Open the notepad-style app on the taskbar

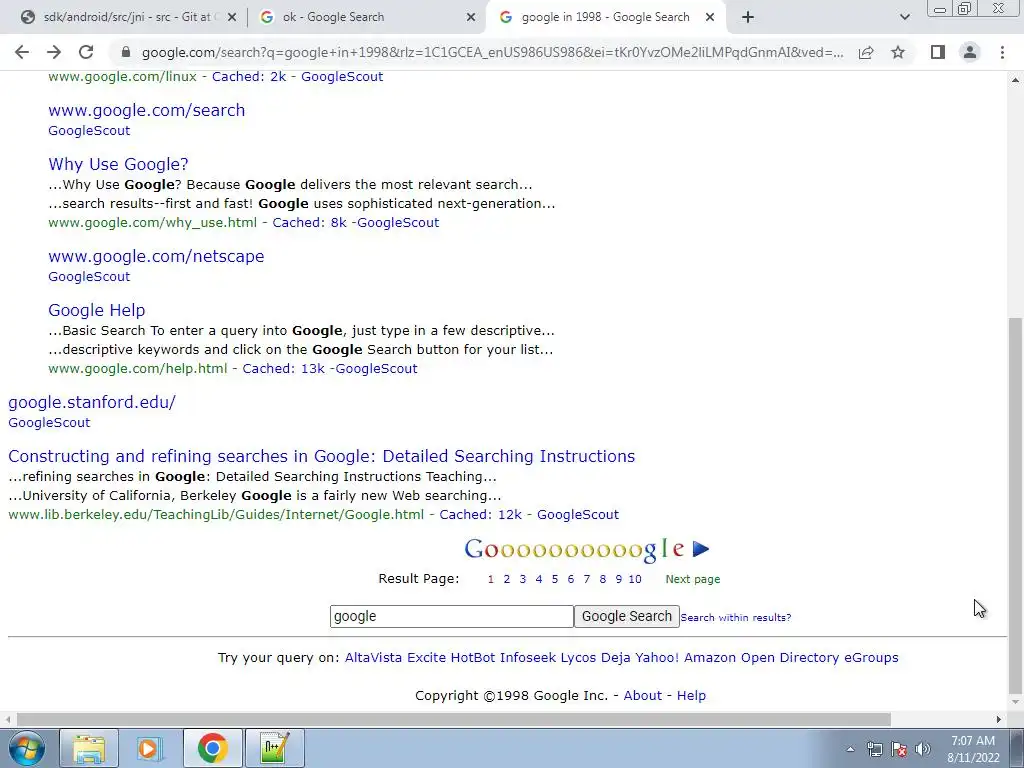coord(275,748)
